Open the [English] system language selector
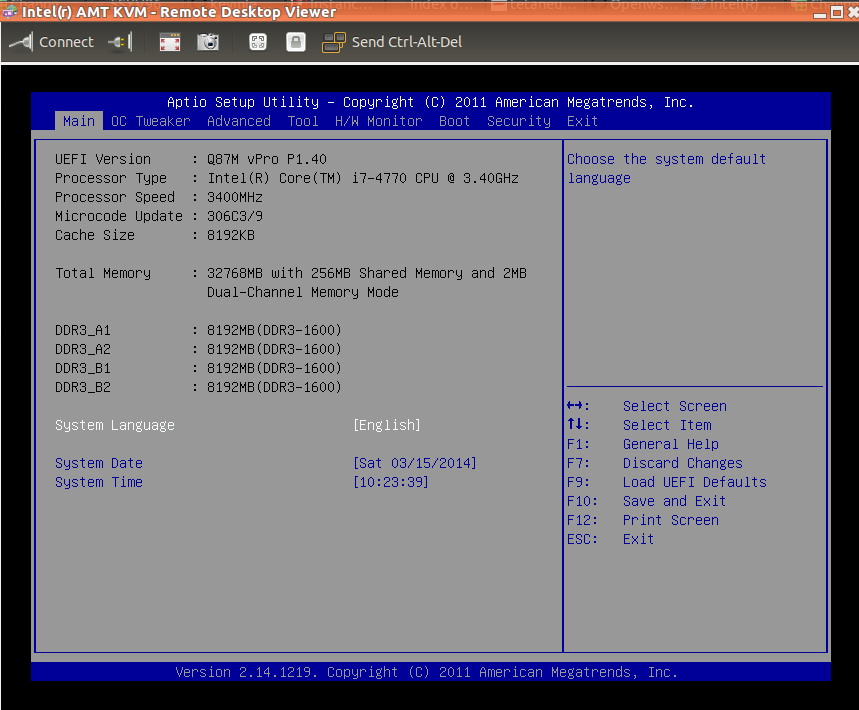Image resolution: width=859 pixels, height=710 pixels. point(387,425)
